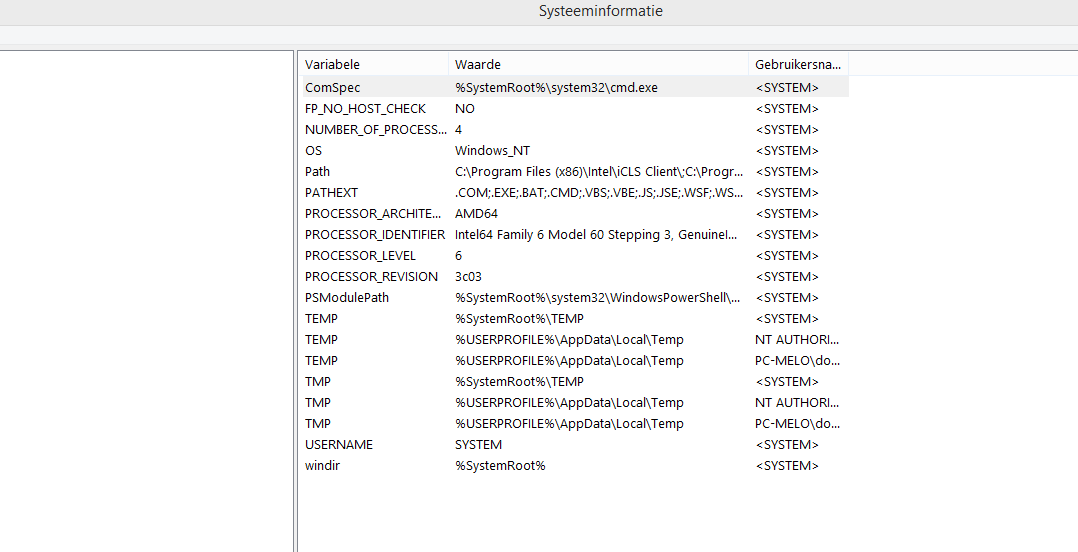Click the USERNAME variable row
Screen dimensions: 1078x552
click(339, 445)
